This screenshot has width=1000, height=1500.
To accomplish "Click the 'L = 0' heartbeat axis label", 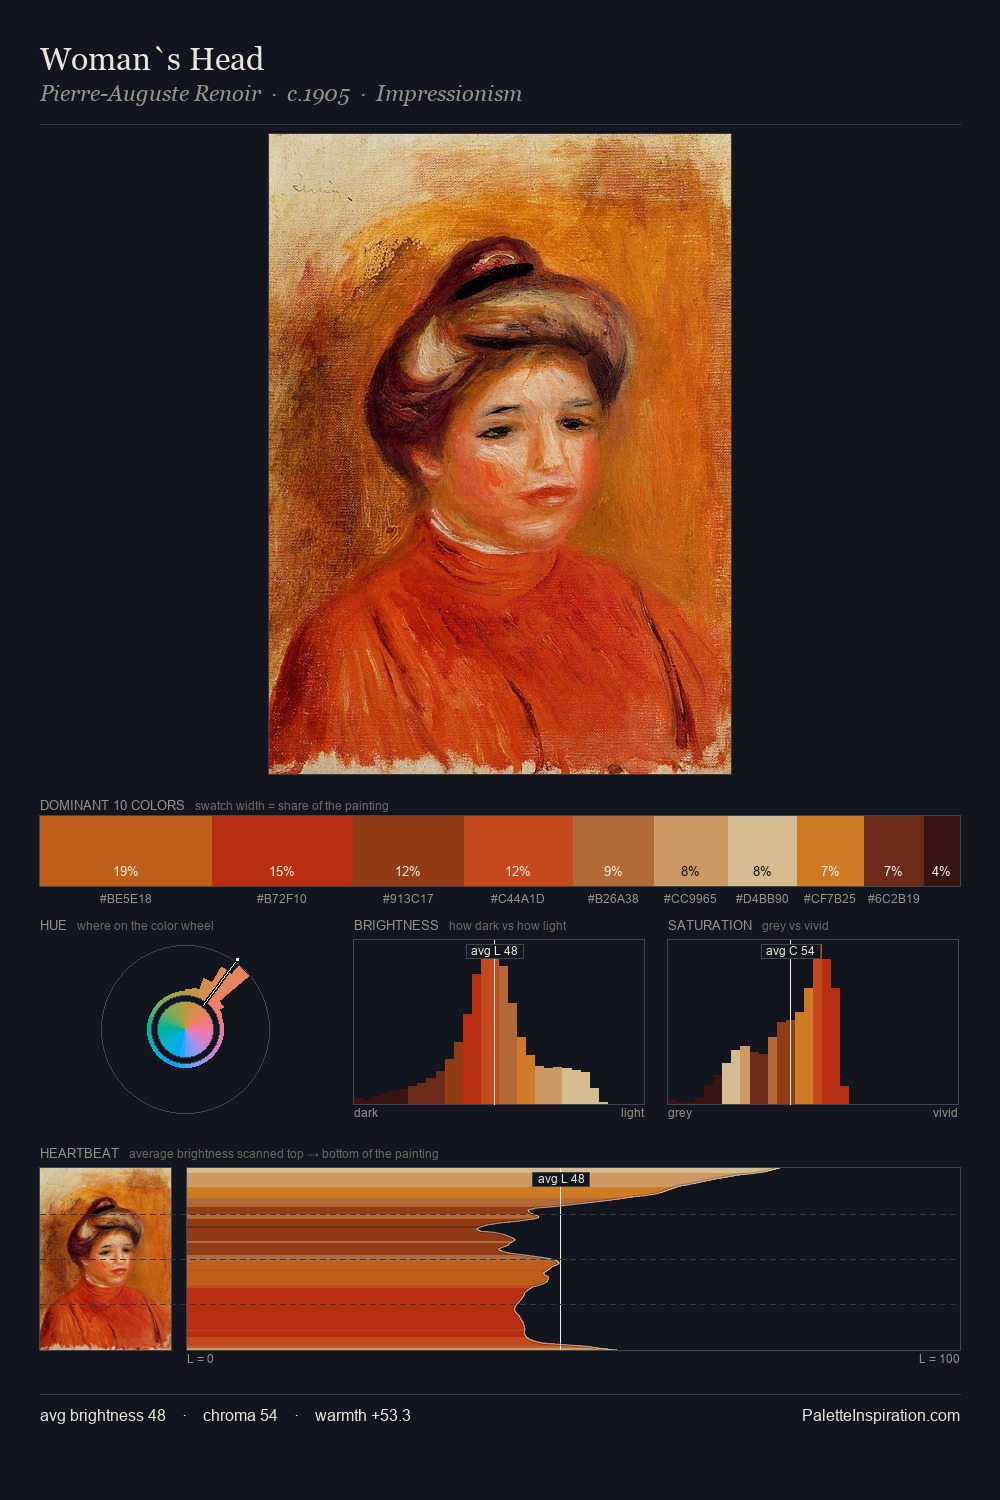I will (200, 1359).
